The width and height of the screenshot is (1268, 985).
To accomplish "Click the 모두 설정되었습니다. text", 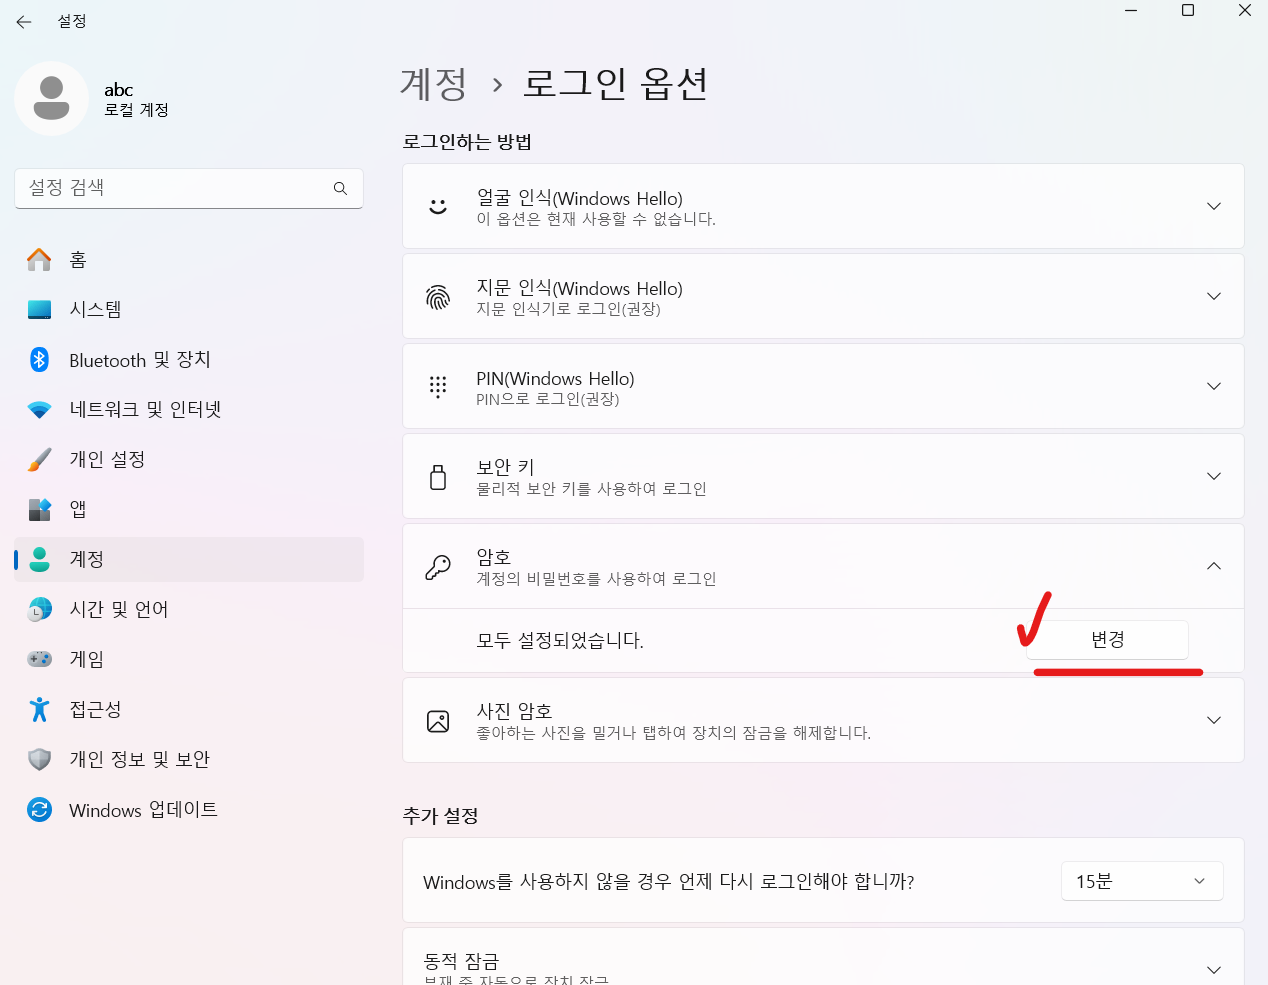I will tap(560, 640).
